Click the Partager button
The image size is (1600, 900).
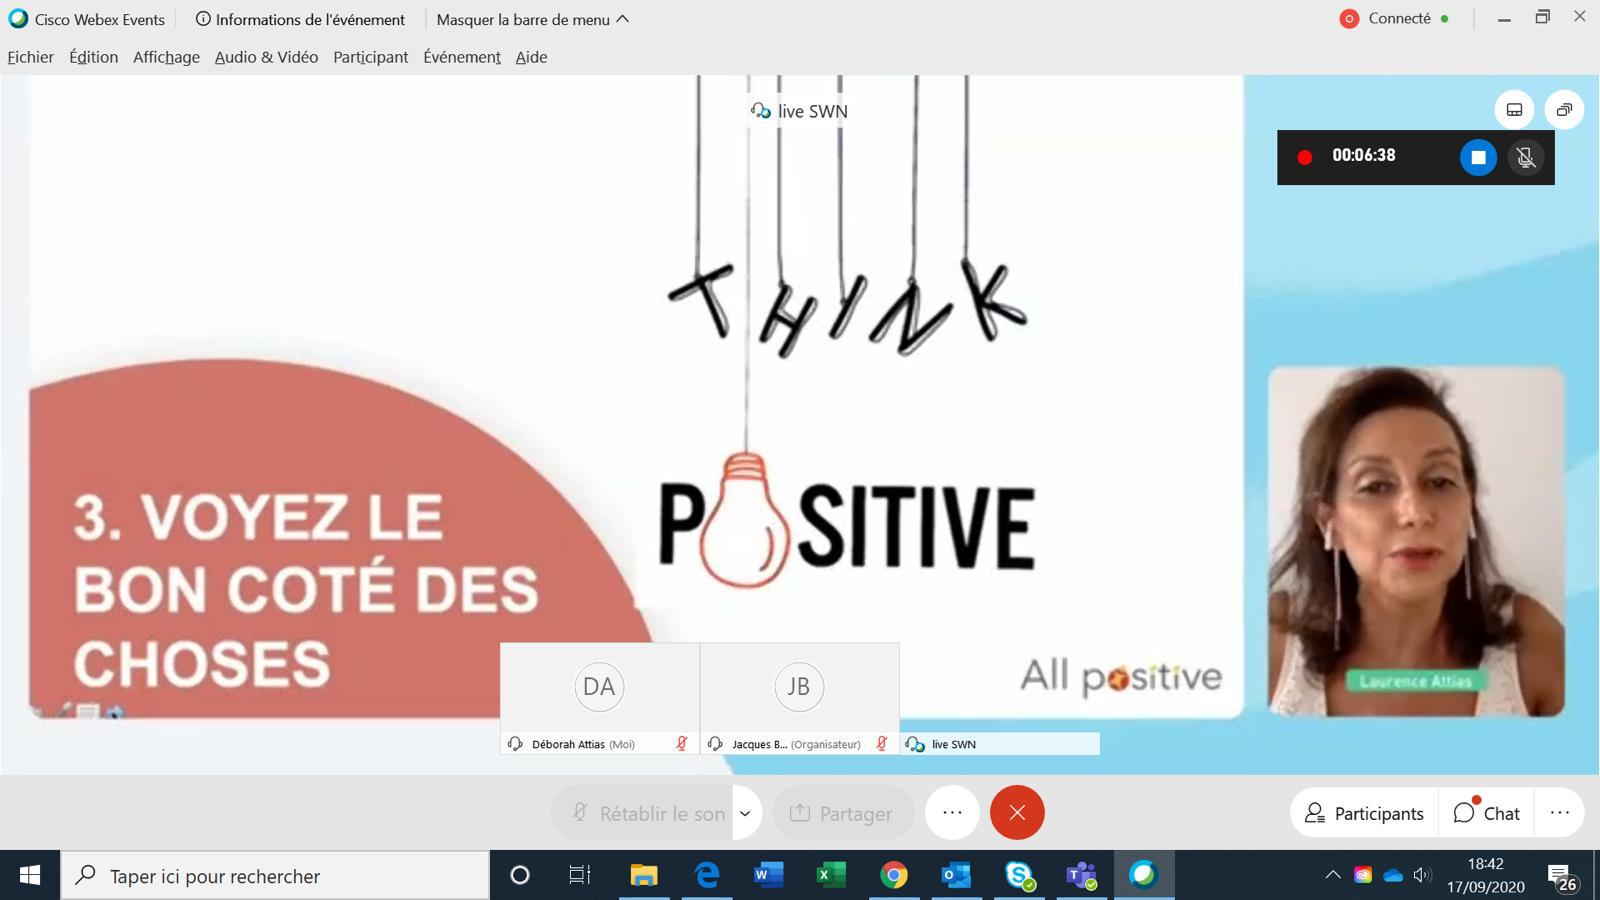(x=843, y=813)
